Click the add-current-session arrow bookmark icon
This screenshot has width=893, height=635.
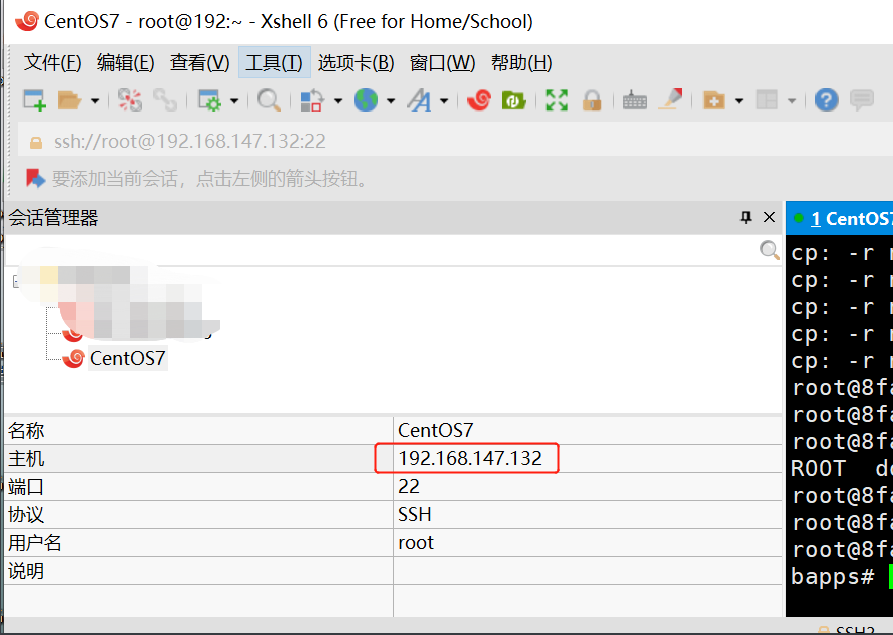click(35, 178)
